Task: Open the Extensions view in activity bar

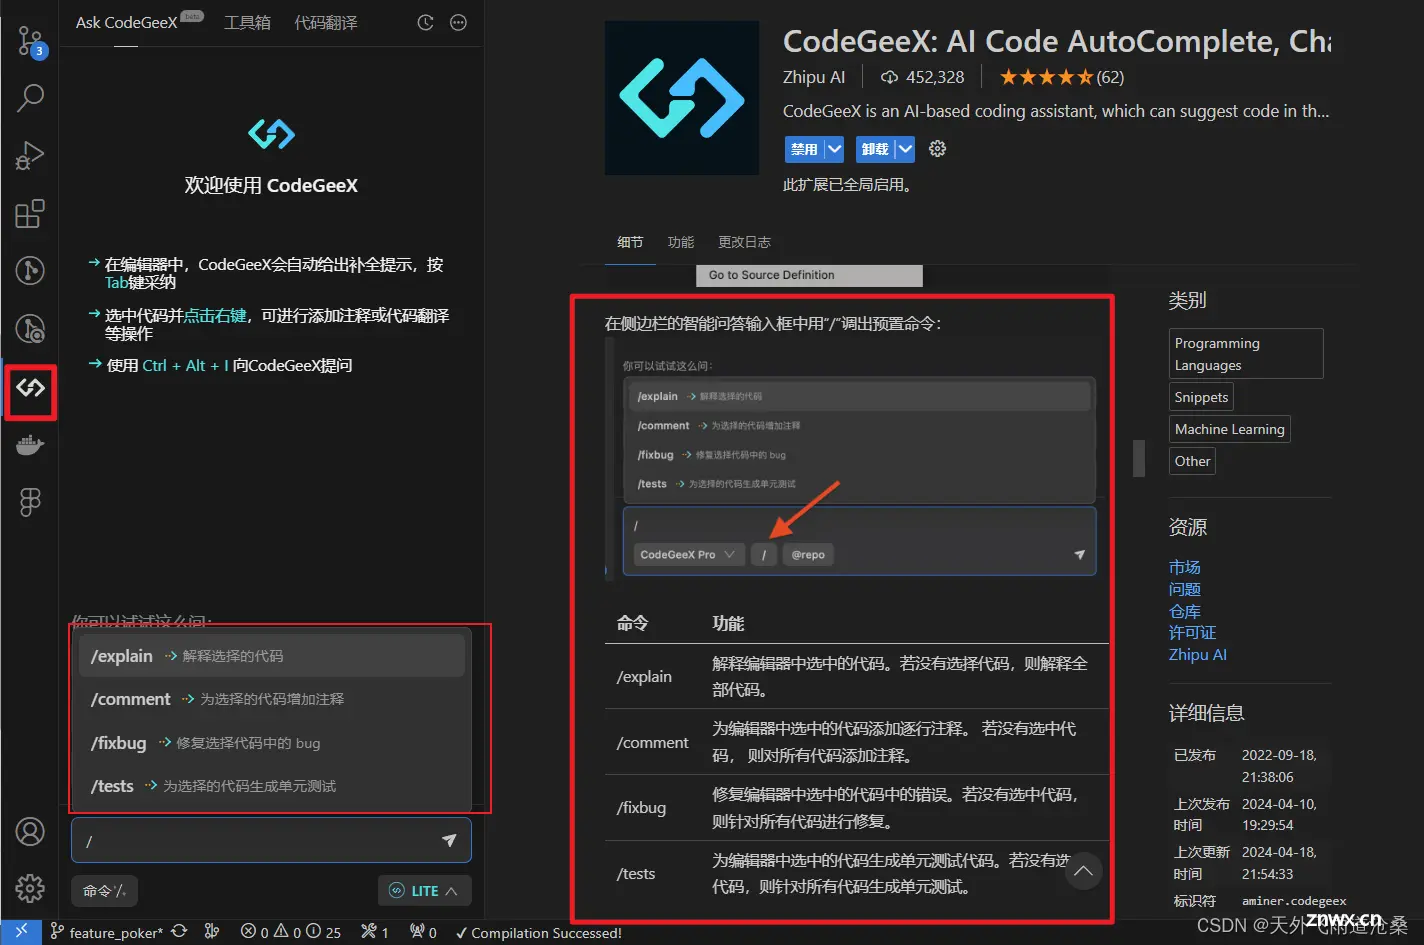Action: (30, 213)
